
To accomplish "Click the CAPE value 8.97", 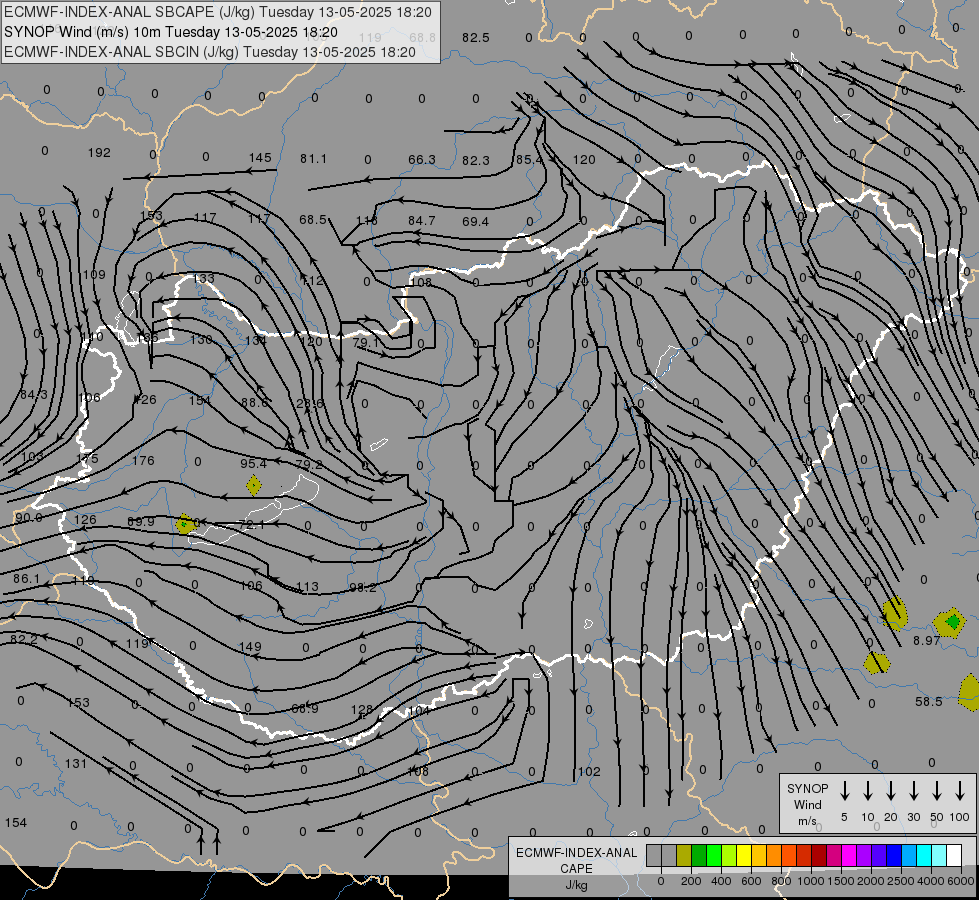I will [927, 641].
